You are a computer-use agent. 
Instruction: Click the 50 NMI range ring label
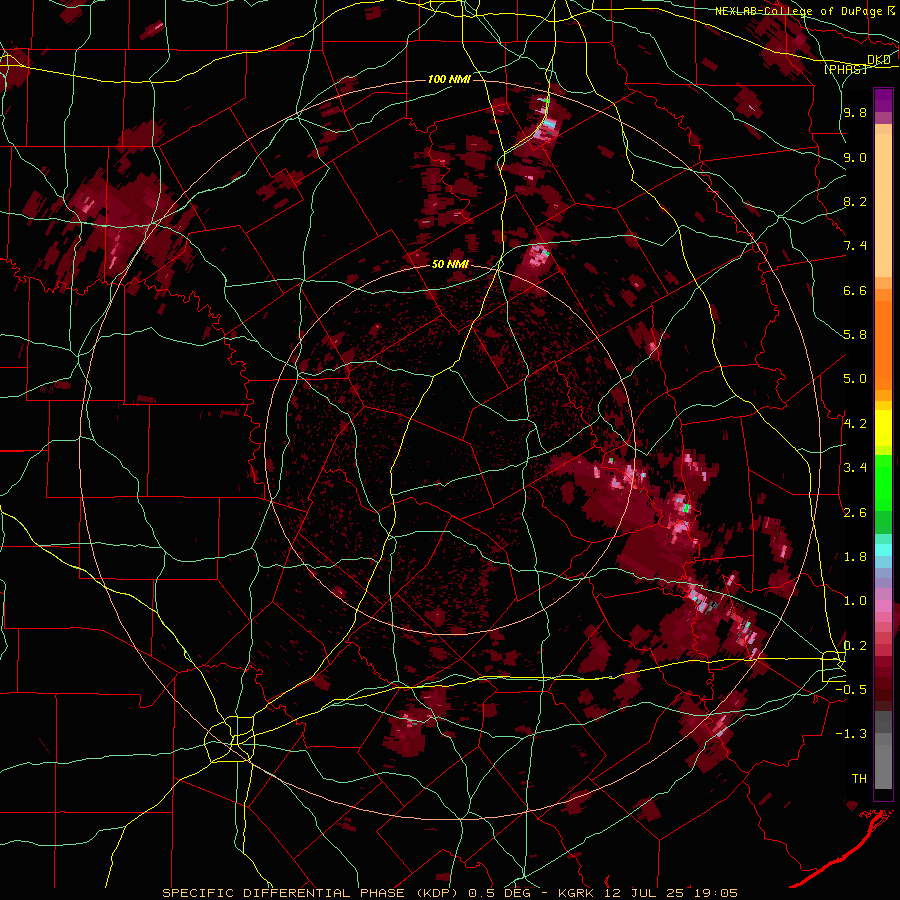click(x=450, y=264)
